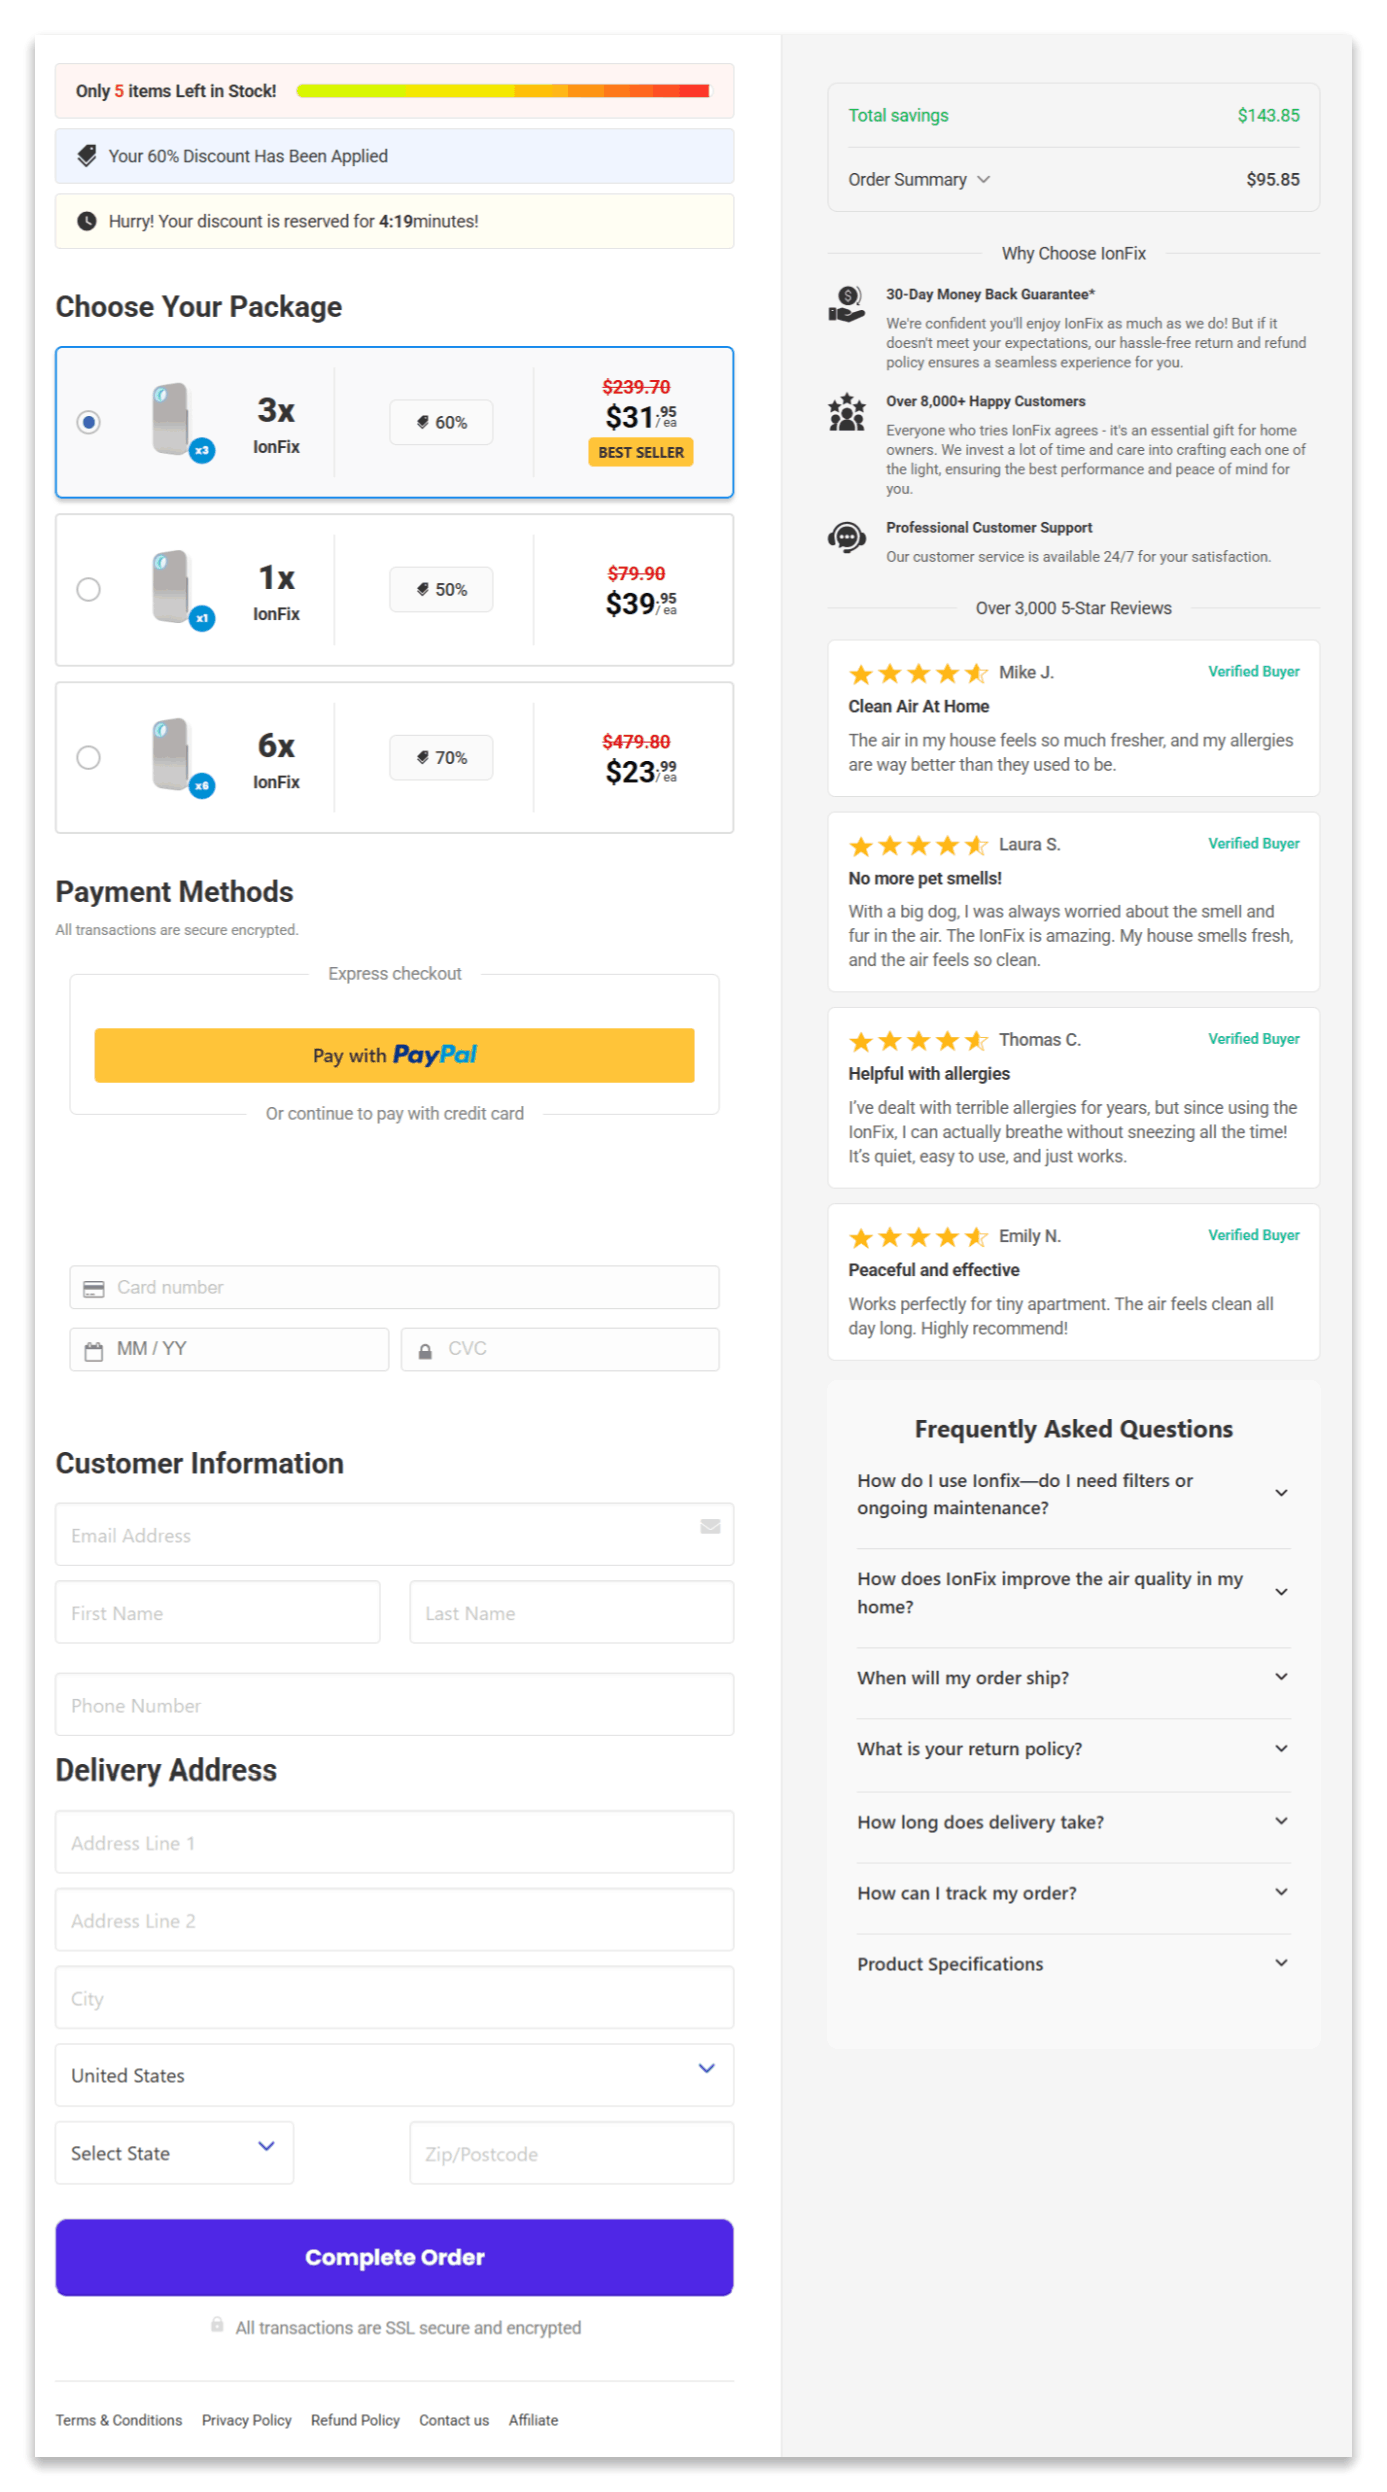
Task: Open the Select State dropdown
Action: [x=173, y=2152]
